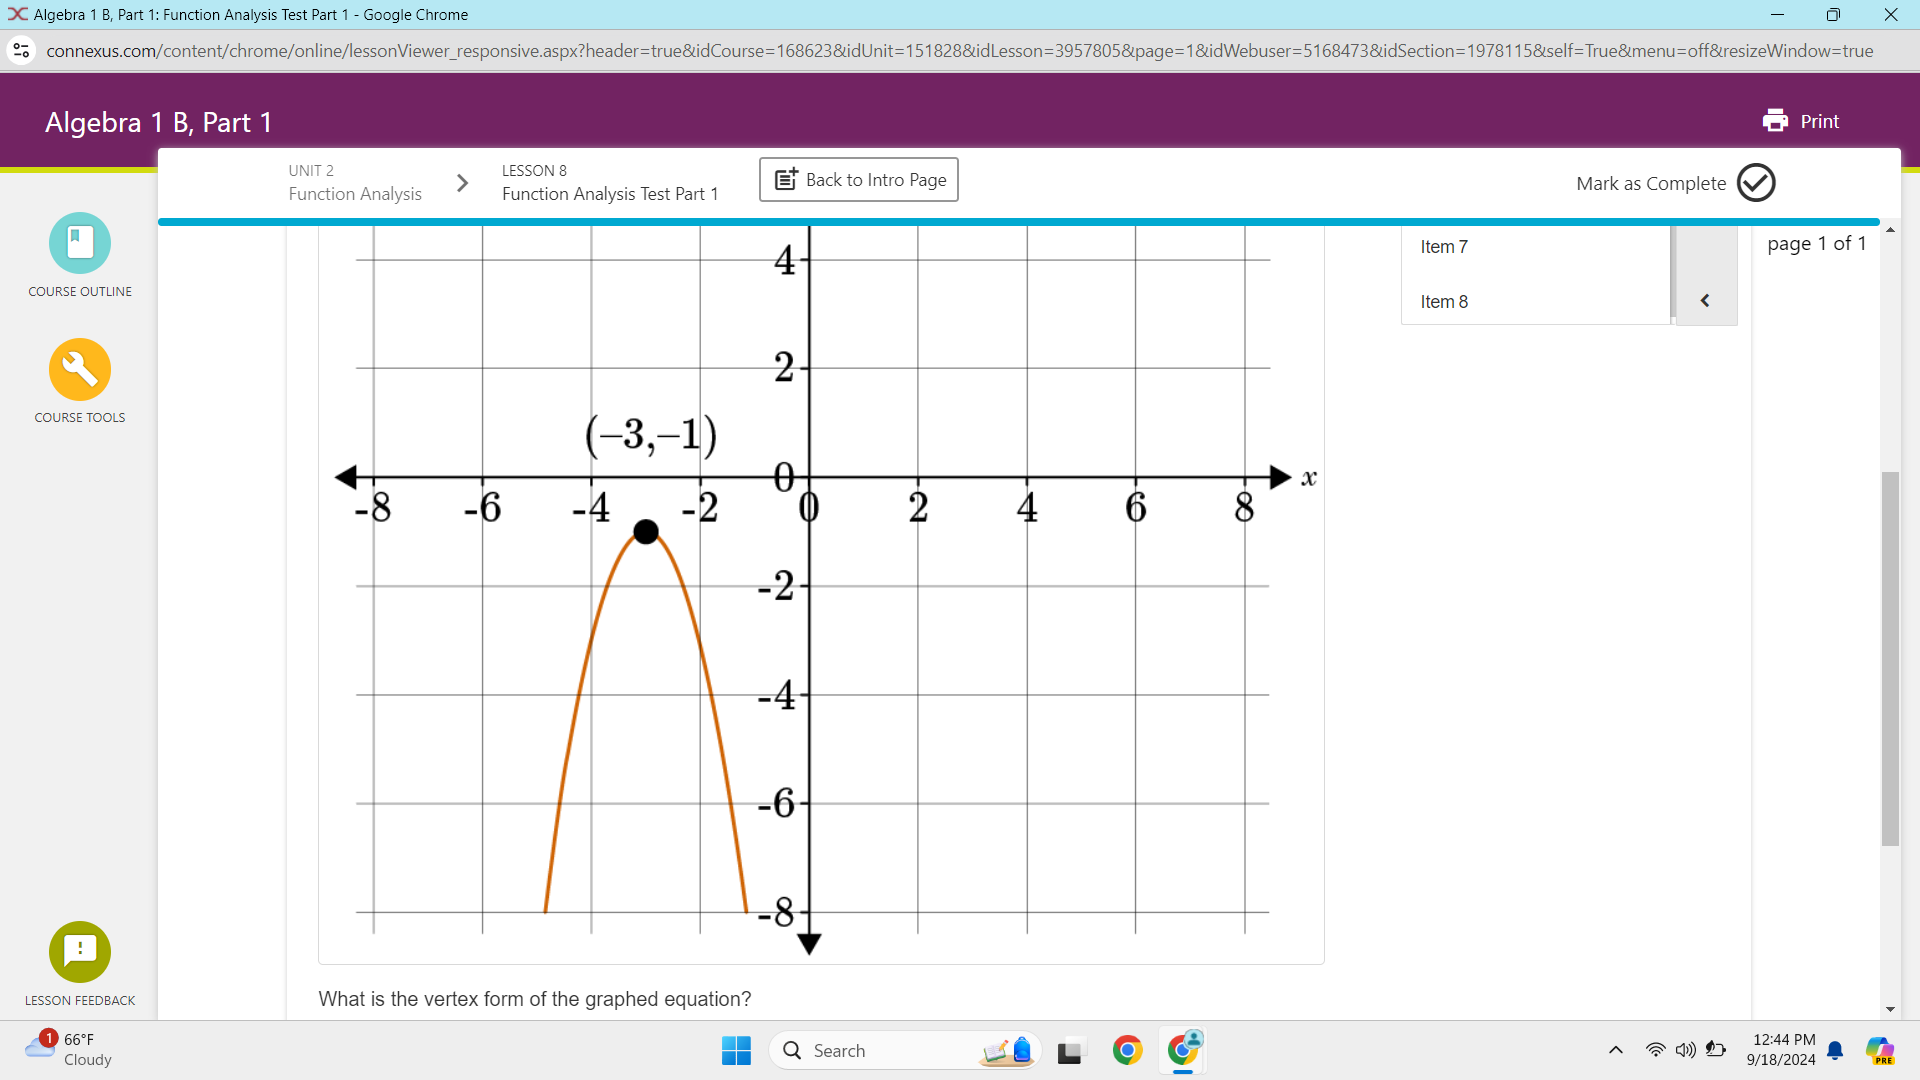Viewport: 1920px width, 1080px height.
Task: Click the connexus URL address field
Action: (960, 51)
